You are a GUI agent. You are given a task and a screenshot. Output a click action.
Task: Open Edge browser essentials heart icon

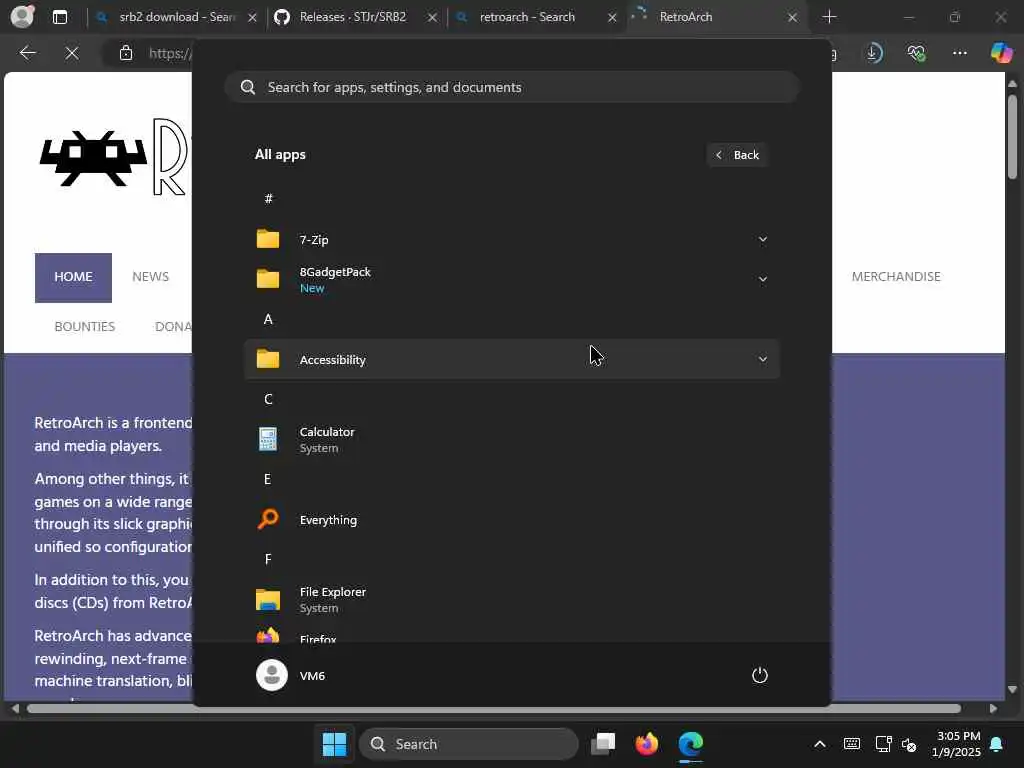tap(916, 53)
